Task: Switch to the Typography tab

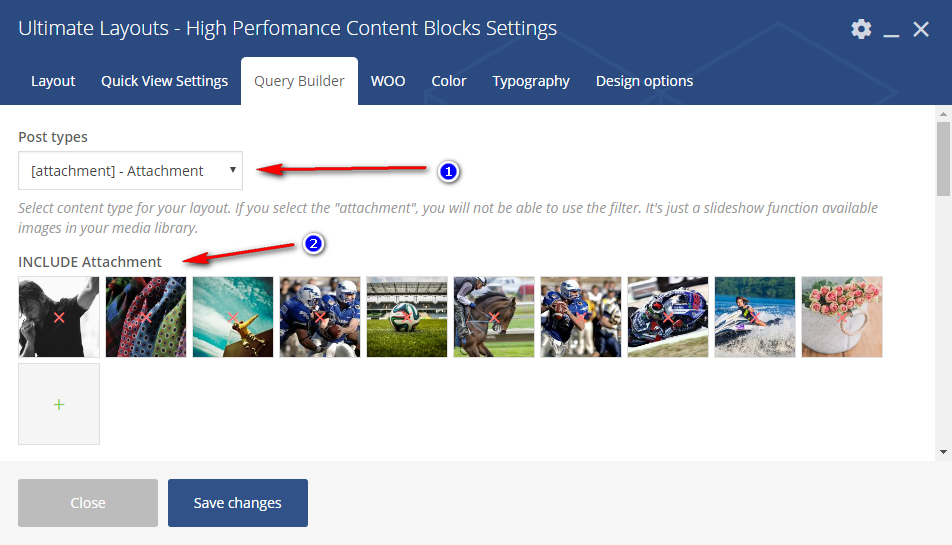Action: (x=531, y=81)
